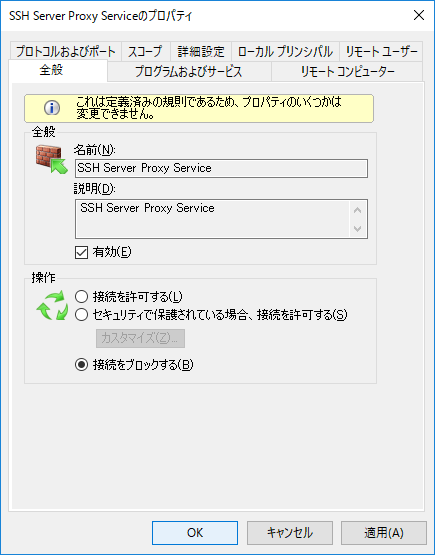
Task: Choose 接続をブロックする(B) radio button
Action: (x=81, y=365)
